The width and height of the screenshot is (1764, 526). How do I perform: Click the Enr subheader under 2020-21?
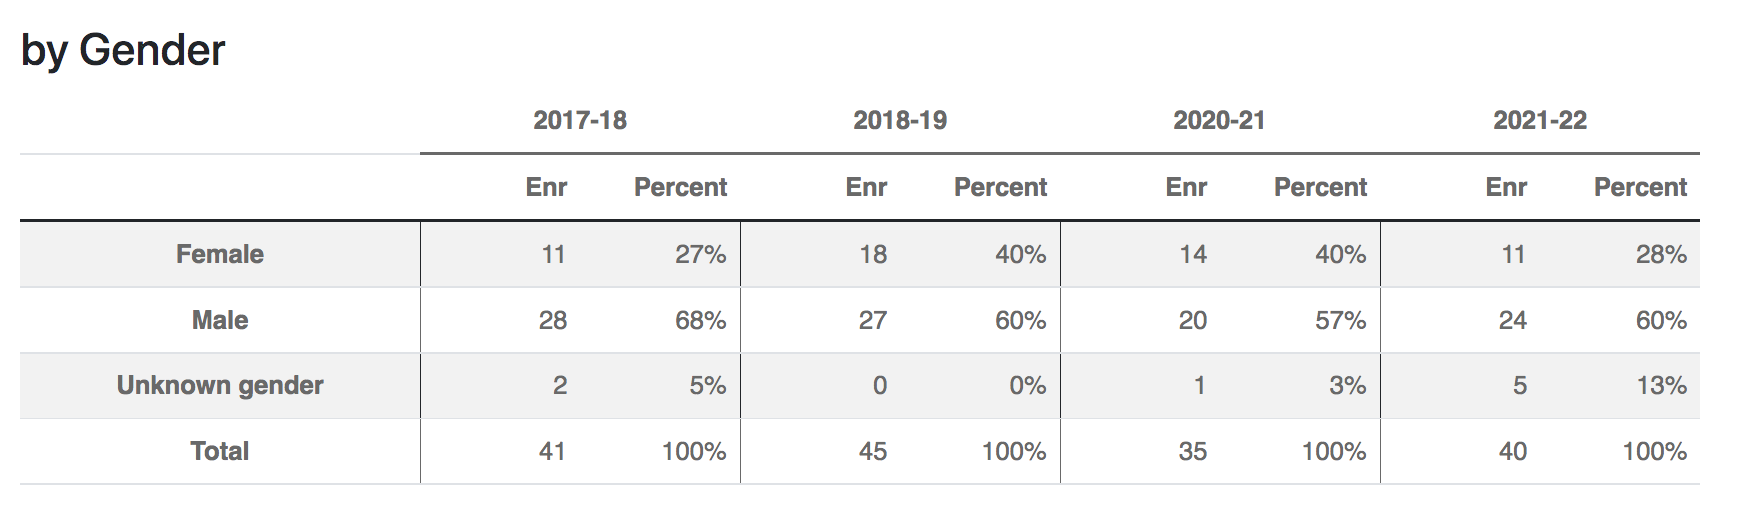pos(1186,187)
